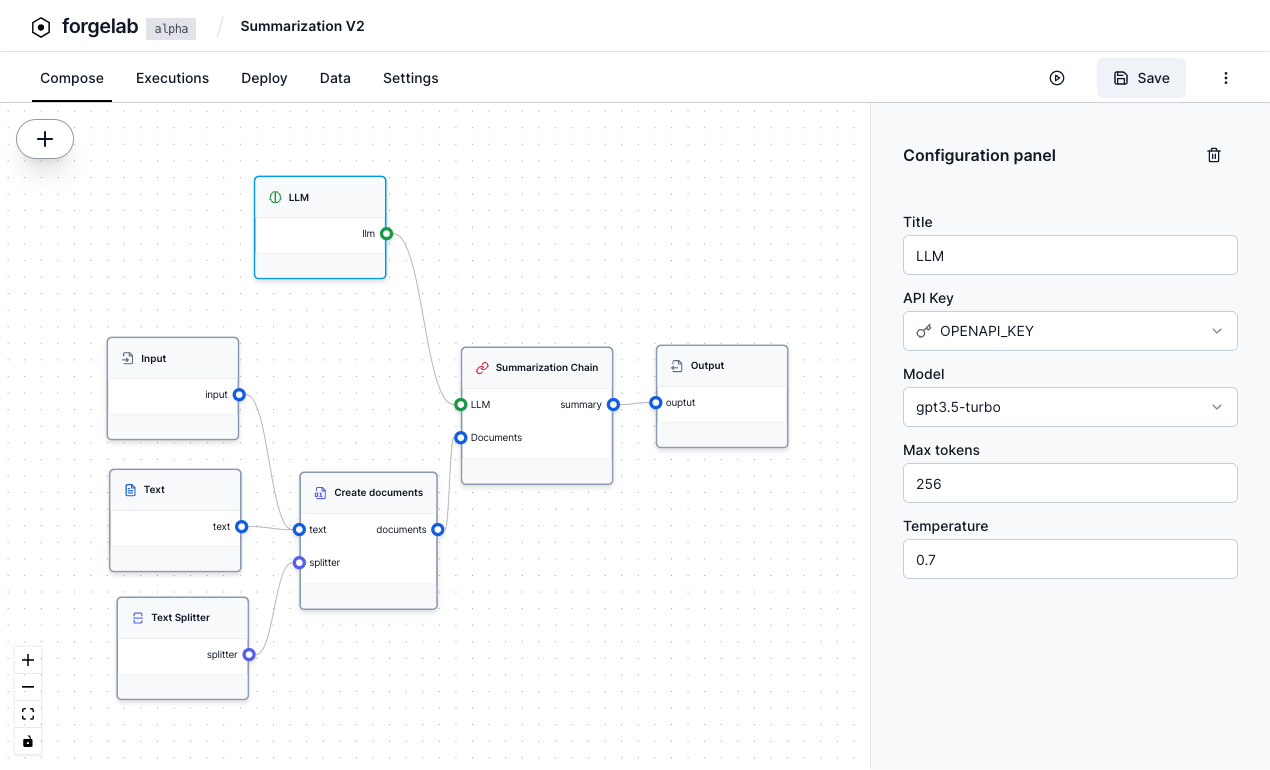Click the forgelab hexagon logo
1270x770 pixels.
pos(40,27)
